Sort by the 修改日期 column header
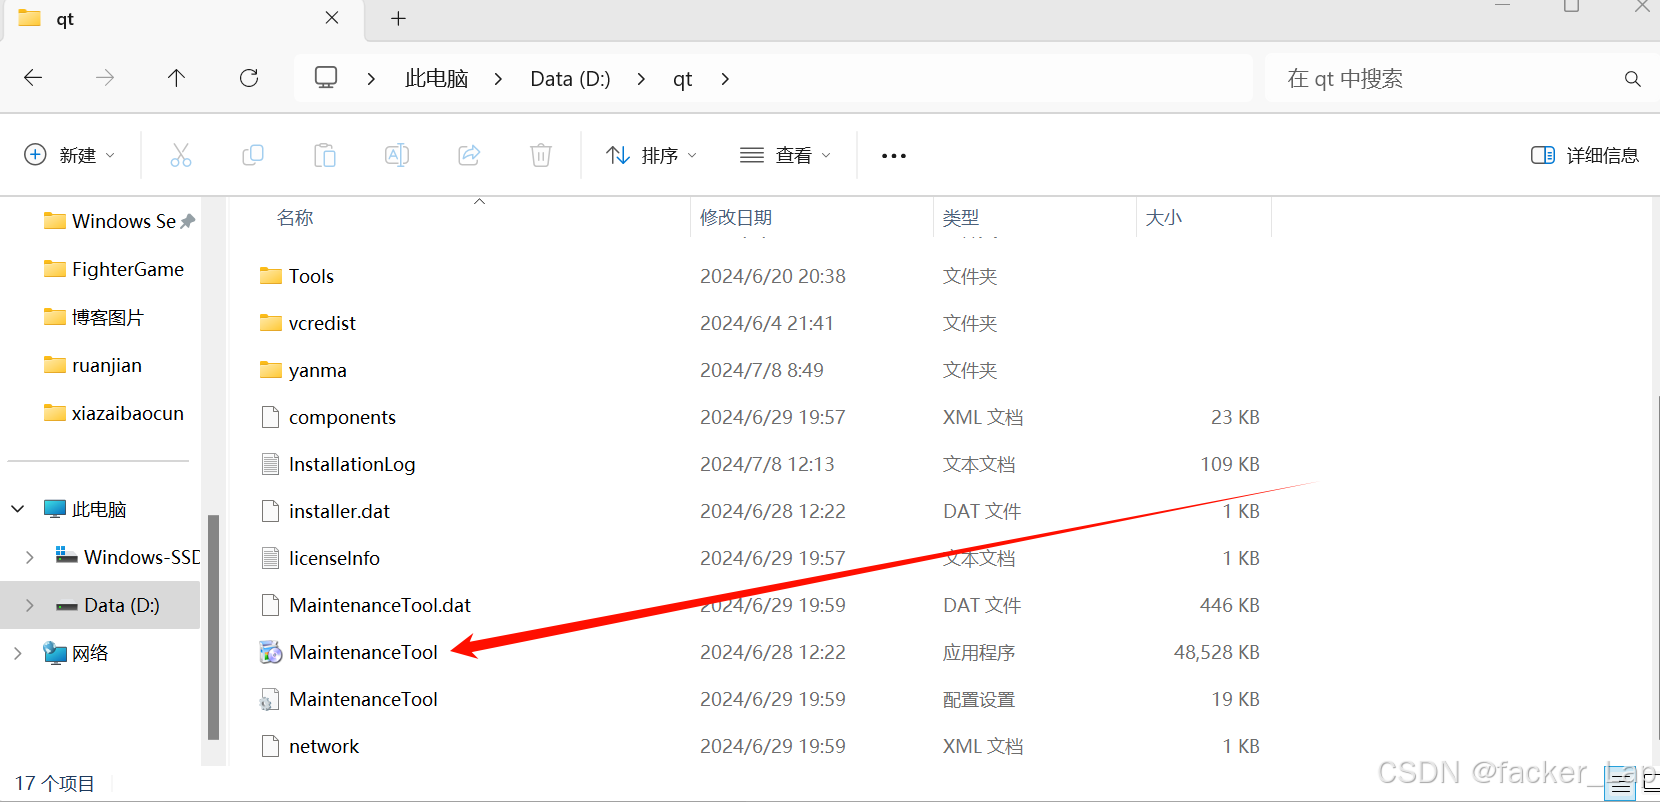 (736, 217)
